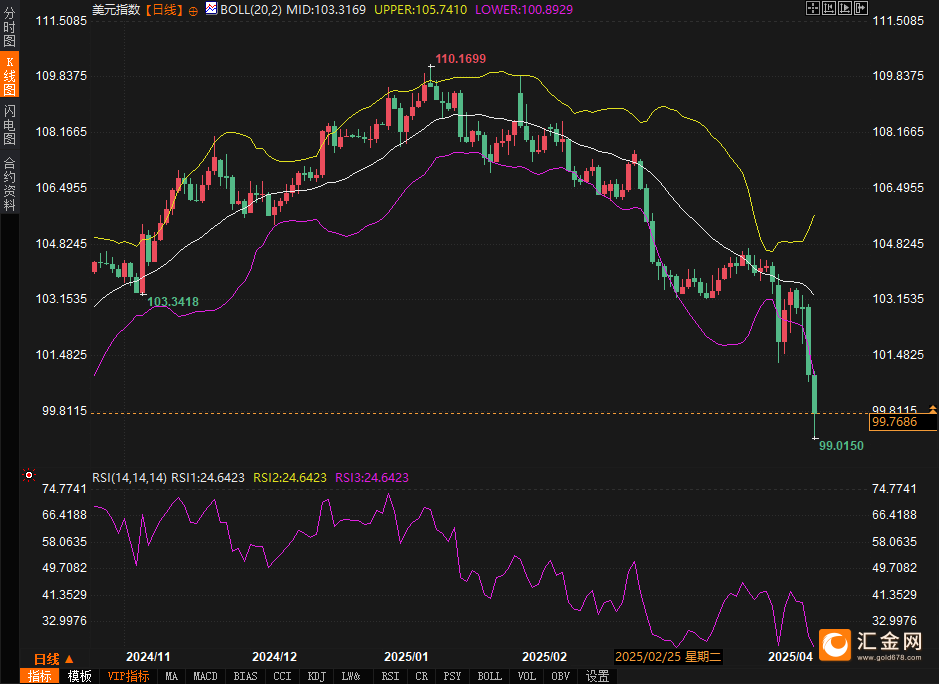The height and width of the screenshot is (684, 939).
Task: Apply the CCI indicator
Action: point(282,676)
